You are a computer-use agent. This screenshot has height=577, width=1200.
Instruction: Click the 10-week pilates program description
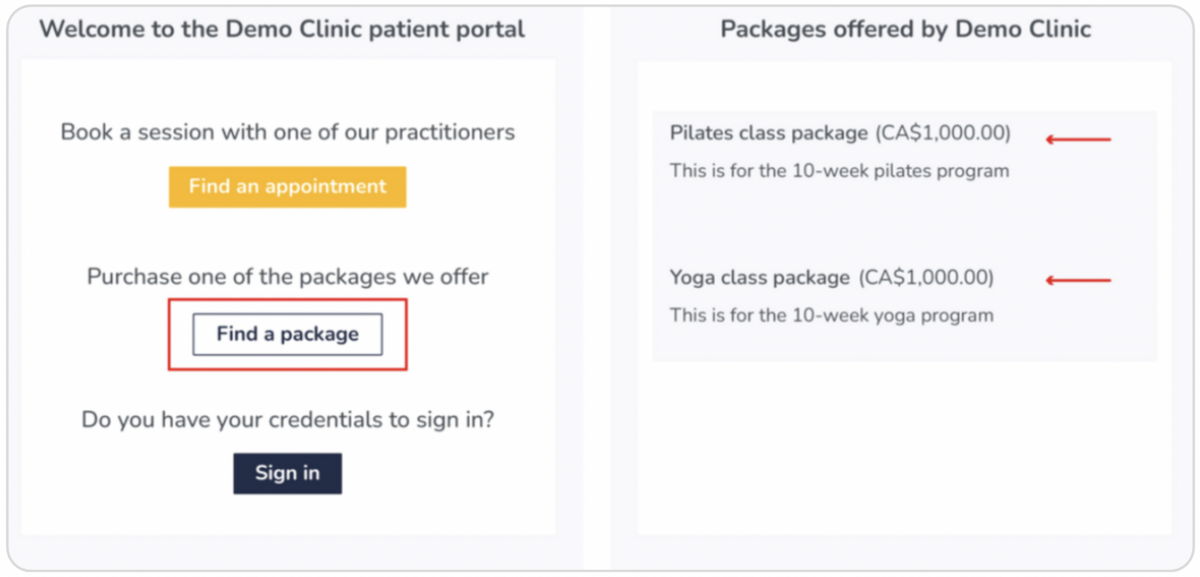click(839, 171)
